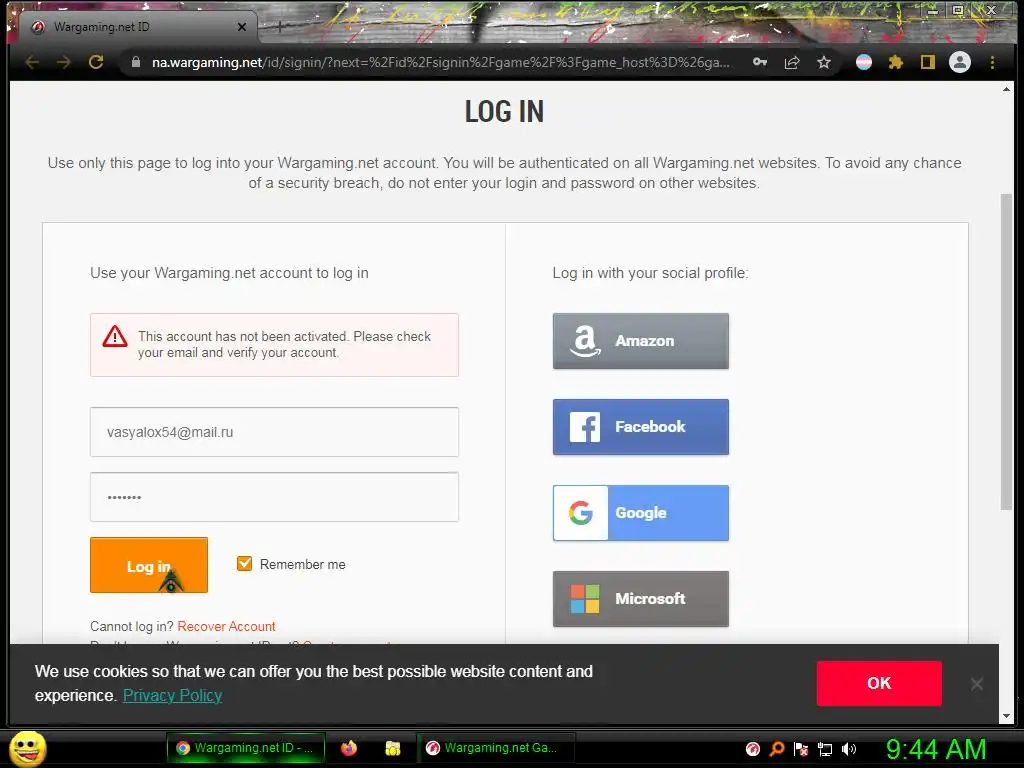This screenshot has width=1024, height=768.
Task: Toggle the browser side panel icon
Action: coord(927,62)
